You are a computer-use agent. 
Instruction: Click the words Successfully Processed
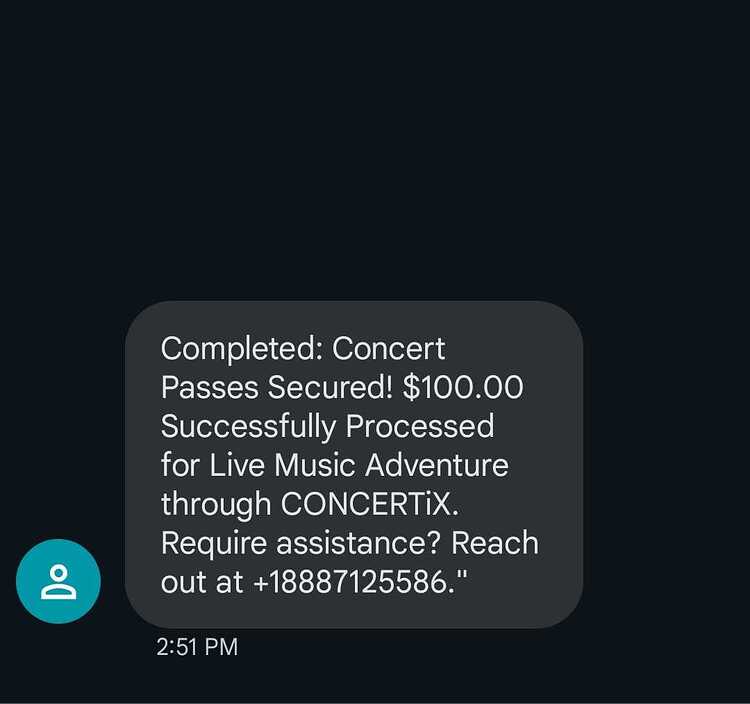tap(328, 427)
